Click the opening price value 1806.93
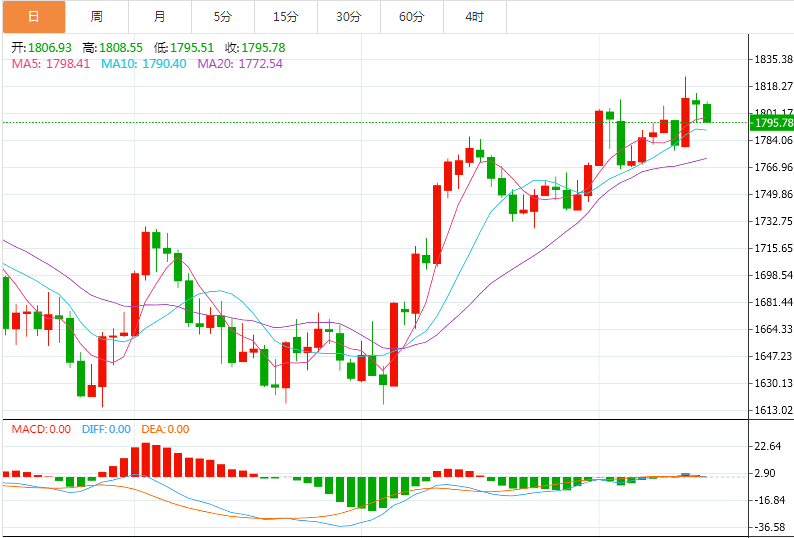The width and height of the screenshot is (794, 538). tap(50, 48)
